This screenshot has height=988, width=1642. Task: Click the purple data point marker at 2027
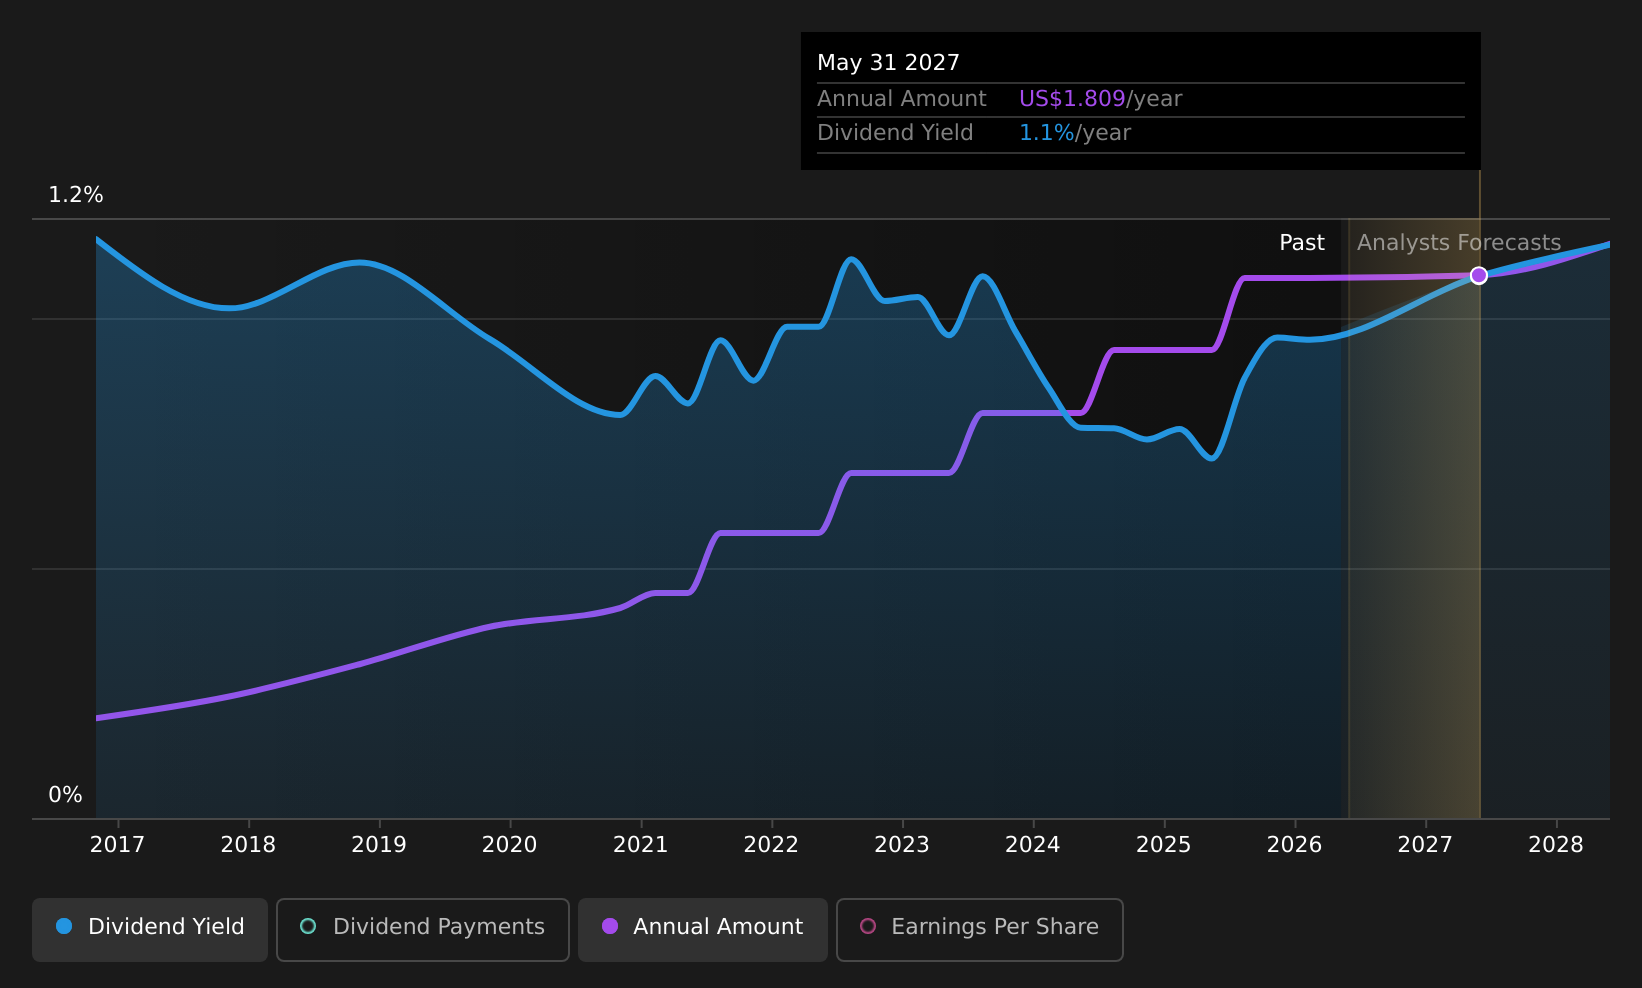click(1478, 275)
